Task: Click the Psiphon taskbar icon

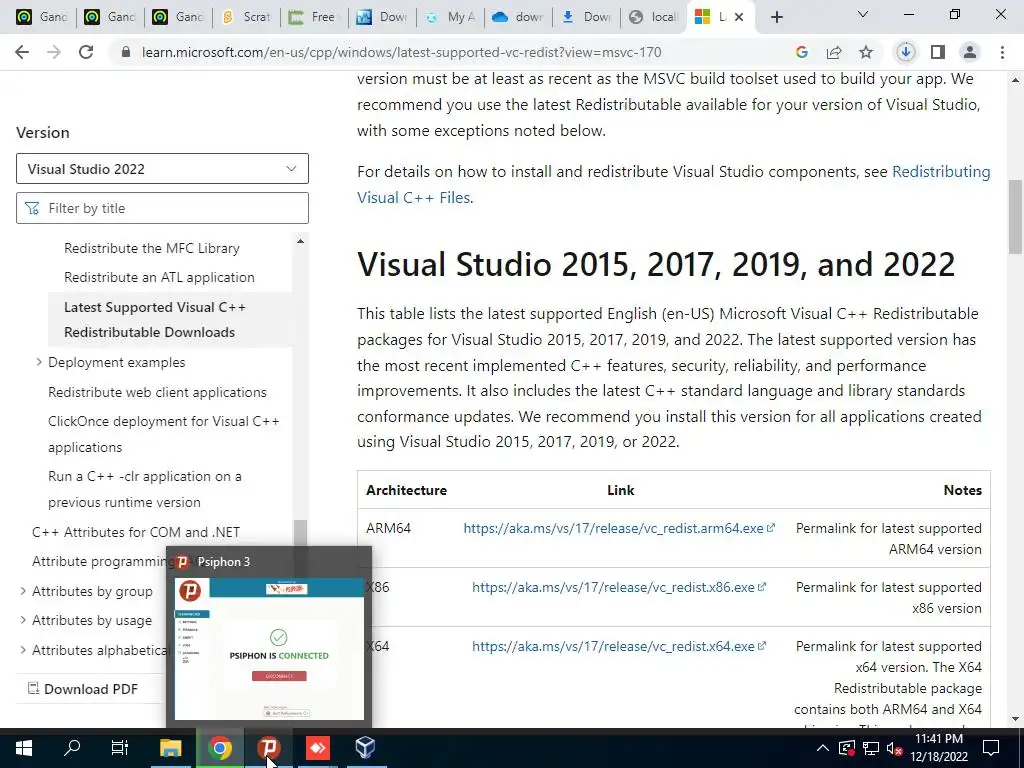Action: [x=268, y=748]
